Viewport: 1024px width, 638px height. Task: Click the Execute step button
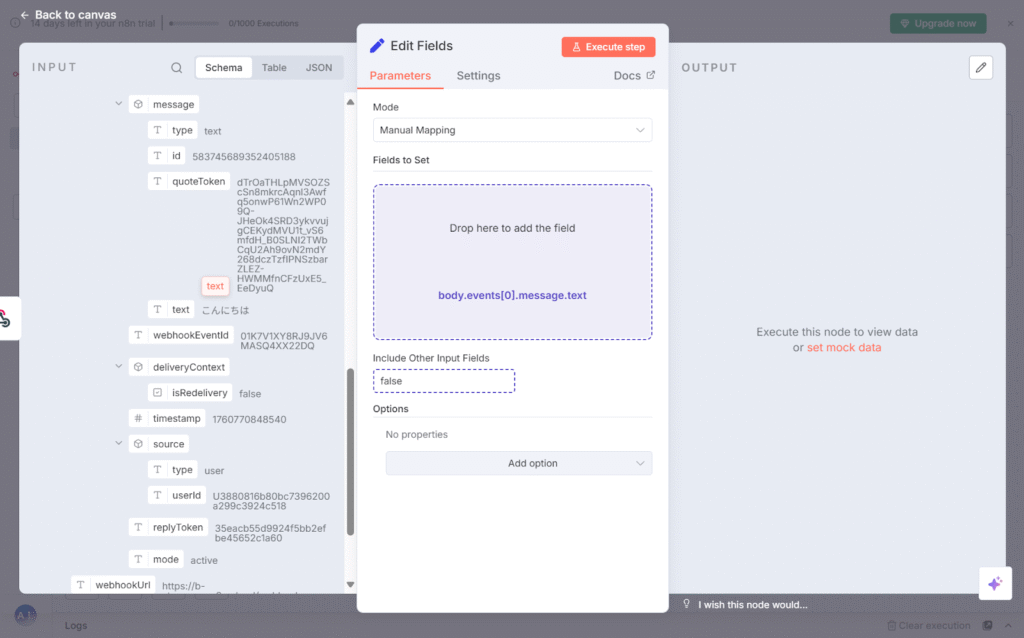click(x=608, y=47)
